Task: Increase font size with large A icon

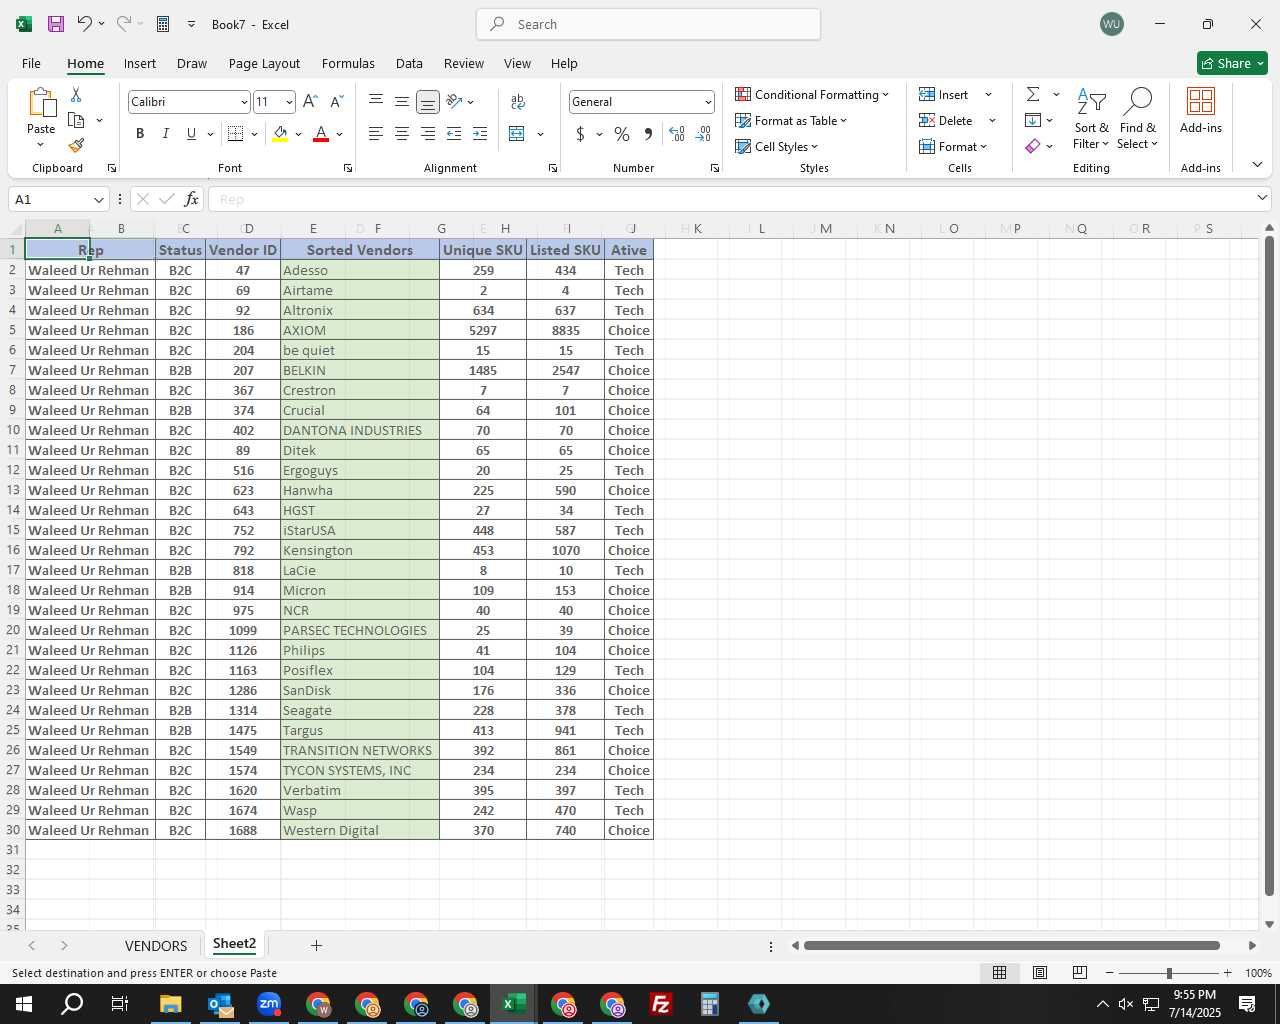Action: 310,101
